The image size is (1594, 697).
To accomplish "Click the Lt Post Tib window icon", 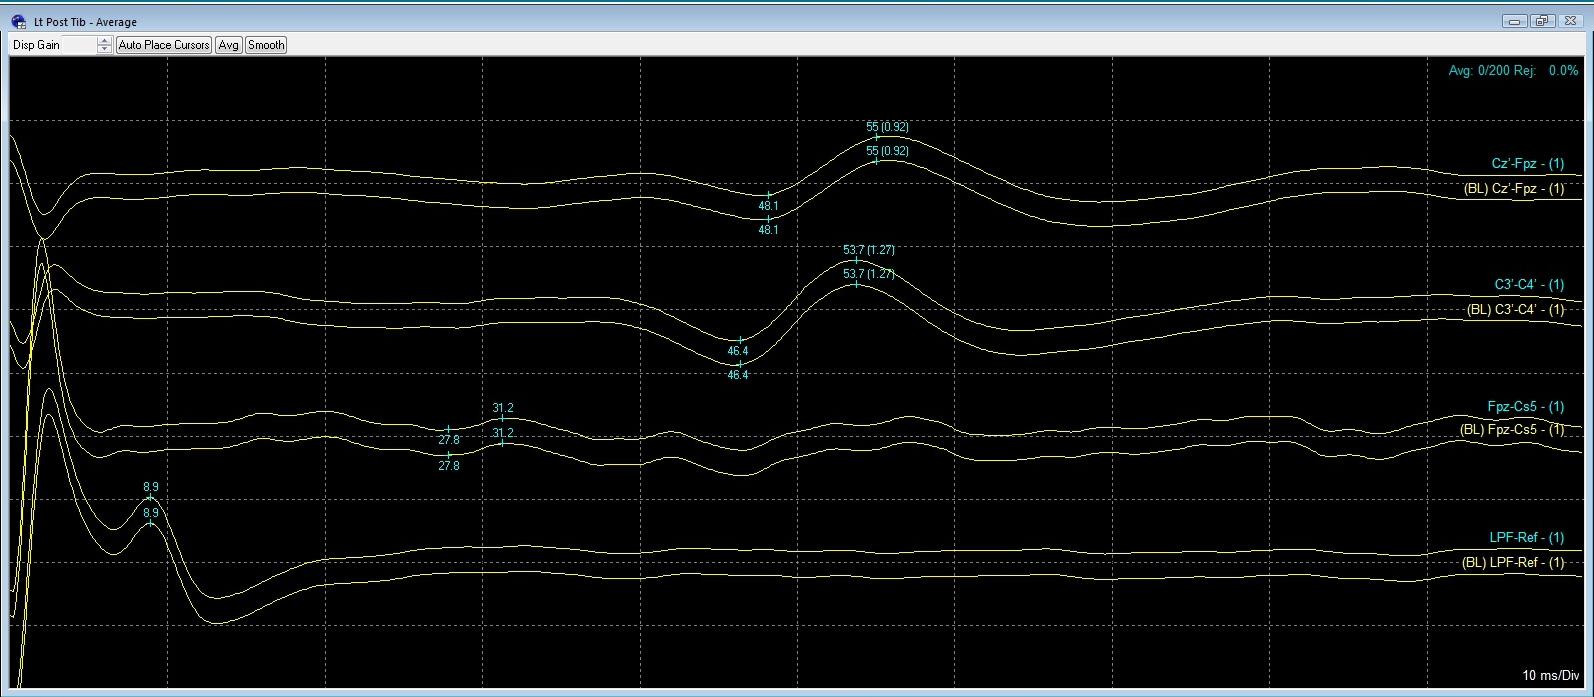I will click(x=18, y=21).
